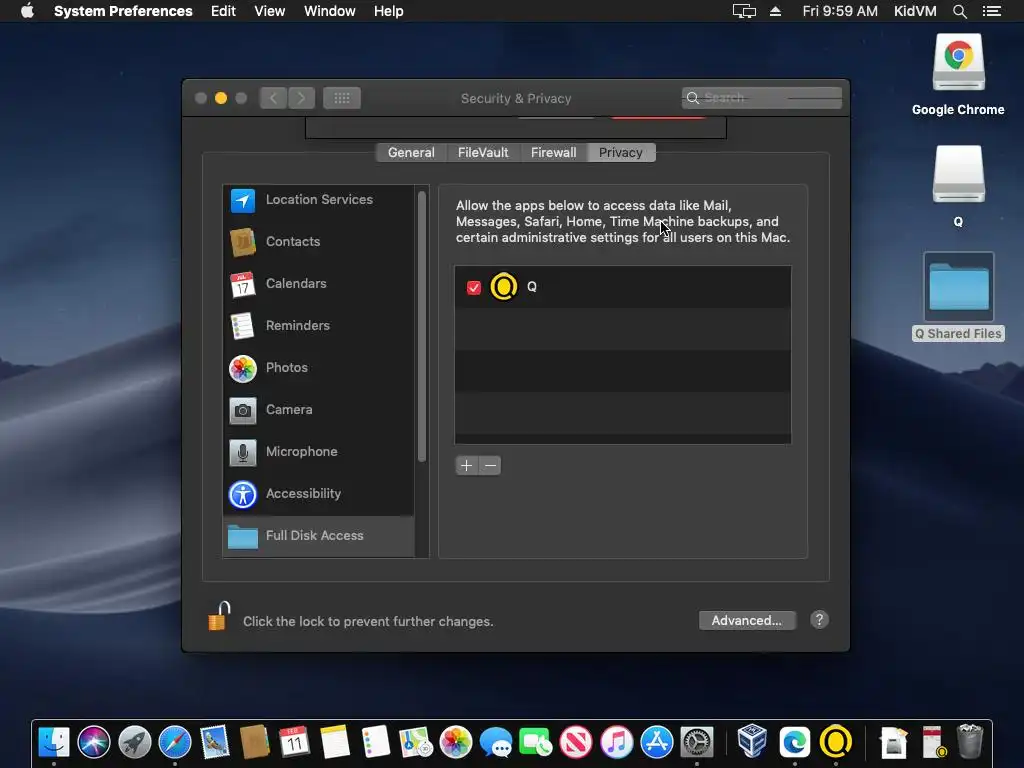This screenshot has width=1024, height=768.
Task: Switch to the Firewall tab
Action: tap(553, 153)
